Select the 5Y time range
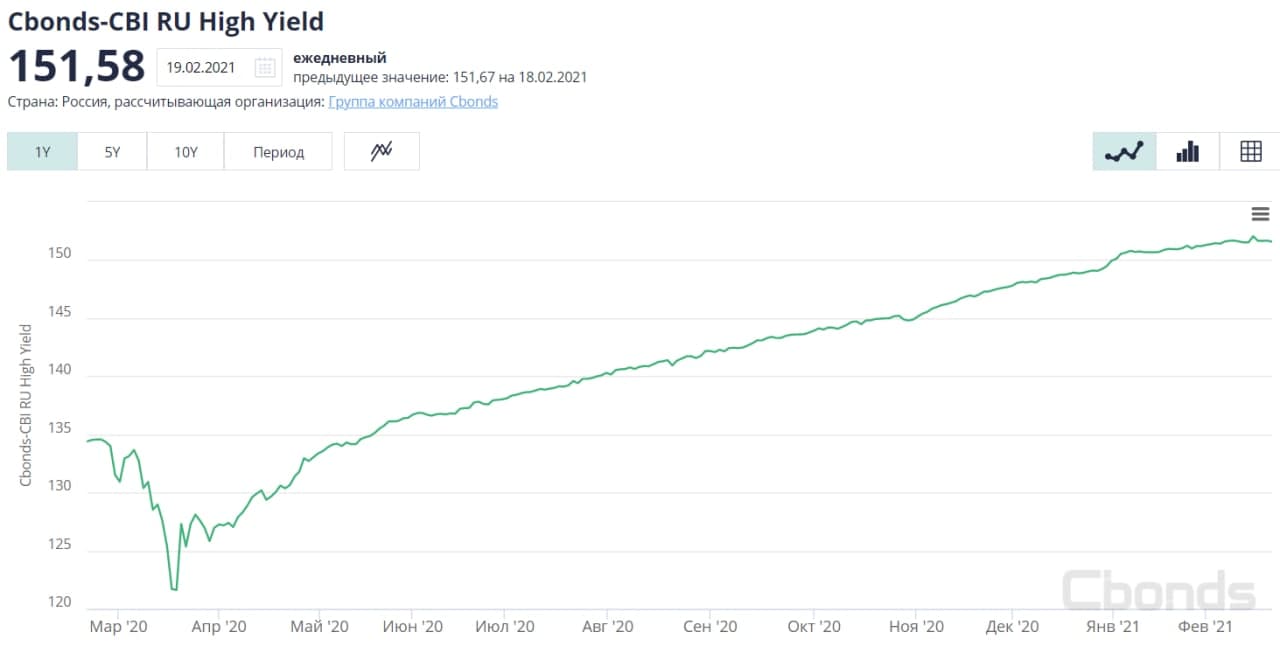The width and height of the screenshot is (1280, 646). point(112,152)
